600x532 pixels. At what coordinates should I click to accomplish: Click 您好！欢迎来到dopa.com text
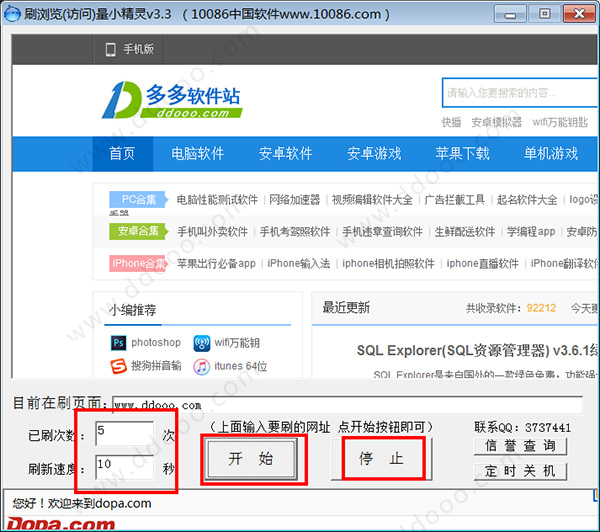(82, 503)
